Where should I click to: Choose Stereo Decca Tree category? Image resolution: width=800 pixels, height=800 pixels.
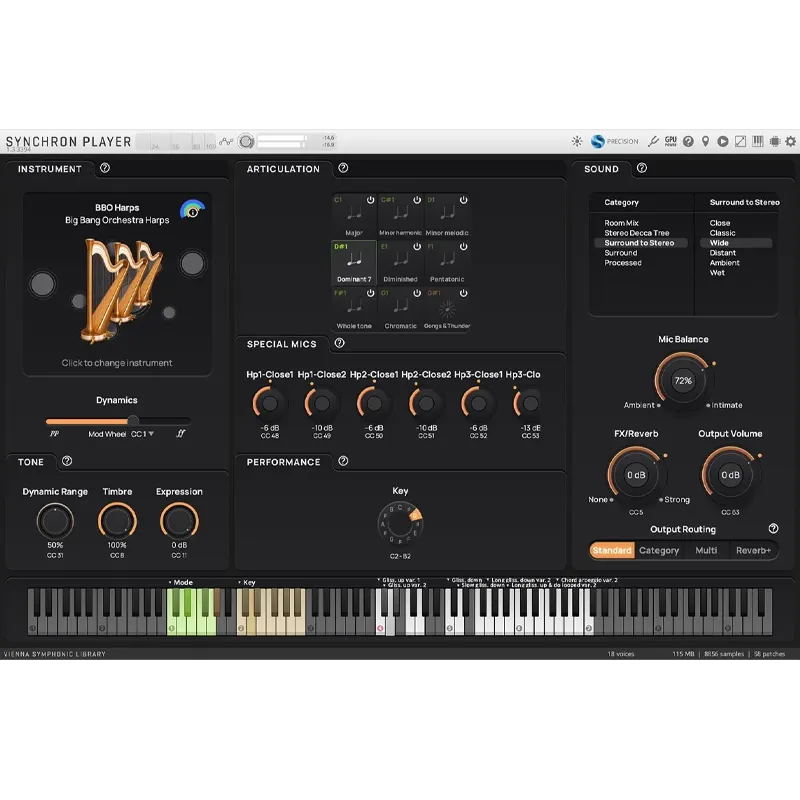tap(637, 233)
